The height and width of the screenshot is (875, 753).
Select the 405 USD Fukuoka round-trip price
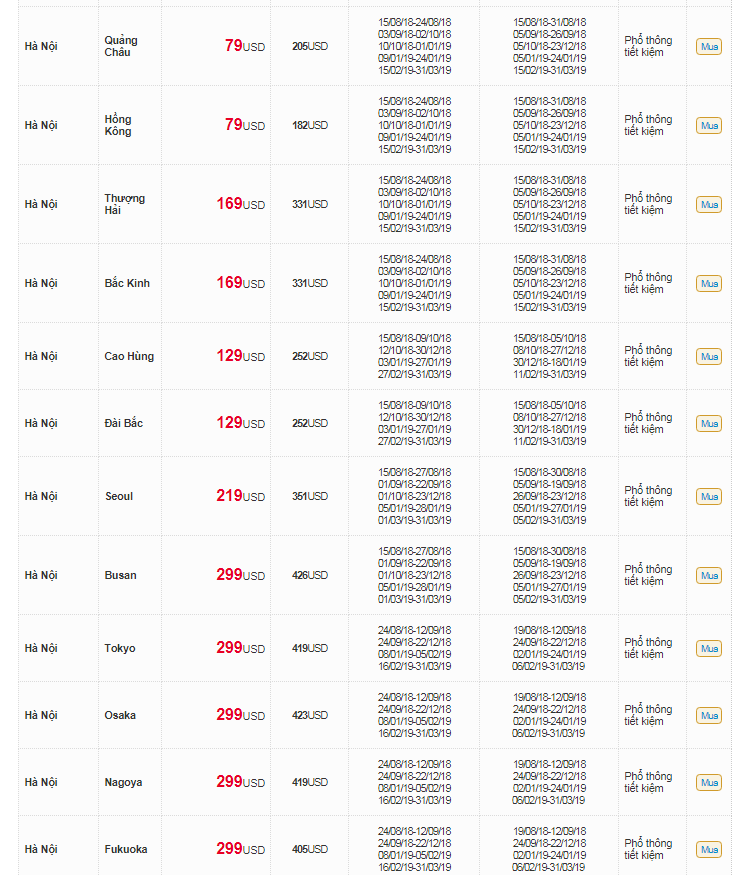pos(309,849)
